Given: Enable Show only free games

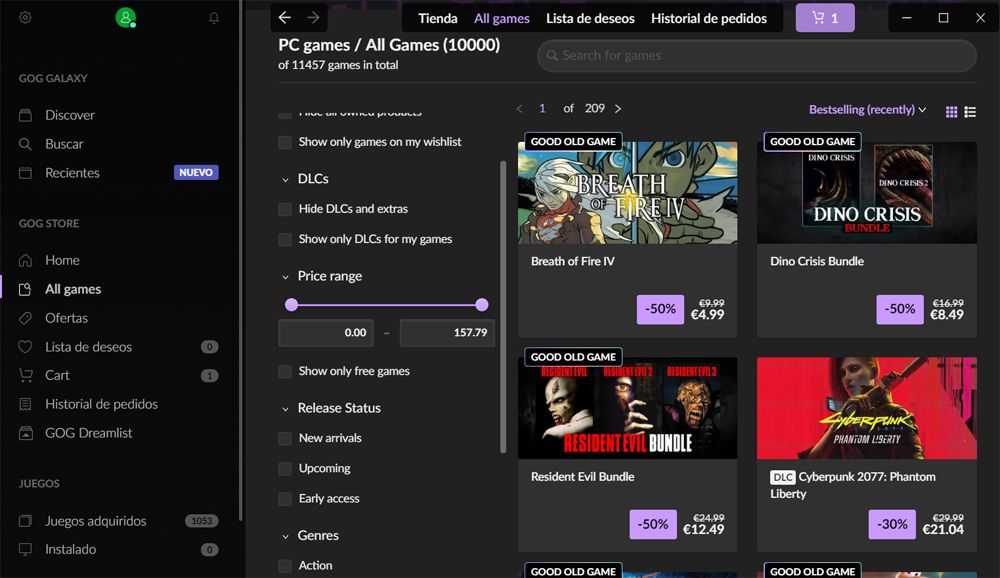Looking at the screenshot, I should click(285, 371).
